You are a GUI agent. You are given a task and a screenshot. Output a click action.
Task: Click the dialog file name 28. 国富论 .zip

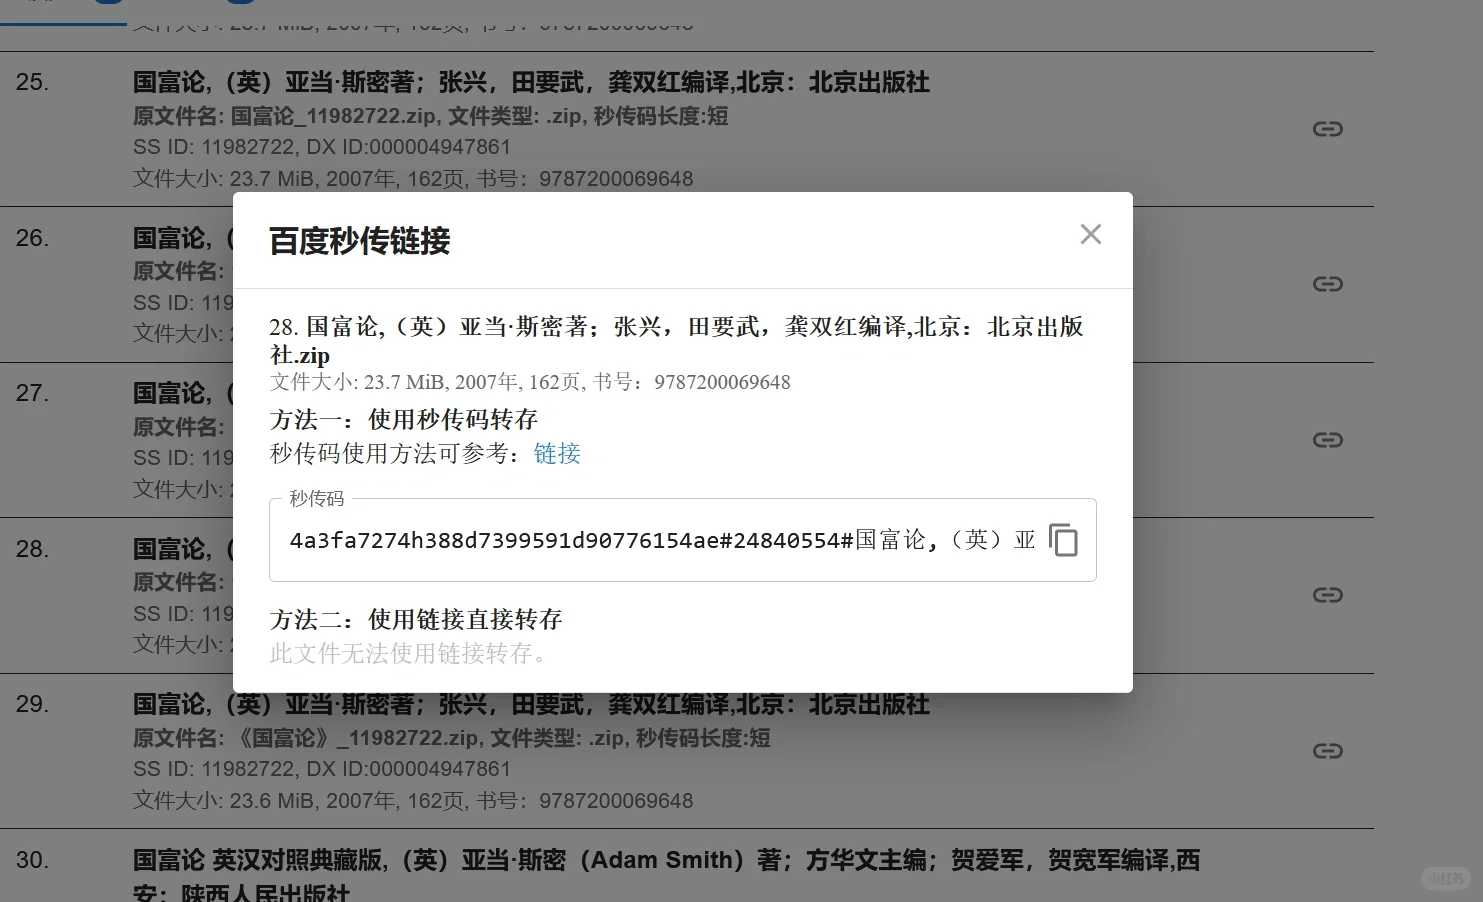point(676,340)
